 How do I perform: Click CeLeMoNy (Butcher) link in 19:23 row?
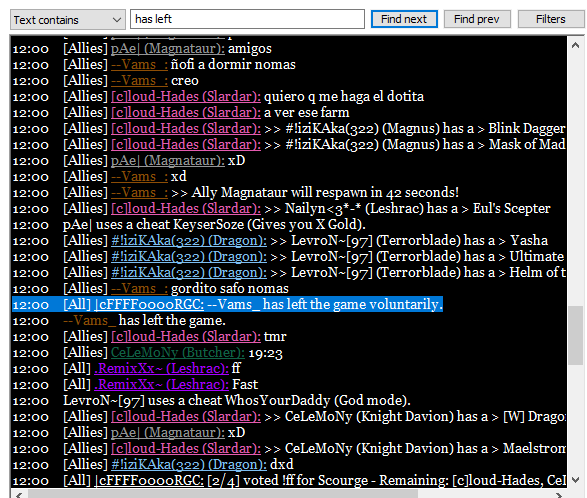point(178,353)
